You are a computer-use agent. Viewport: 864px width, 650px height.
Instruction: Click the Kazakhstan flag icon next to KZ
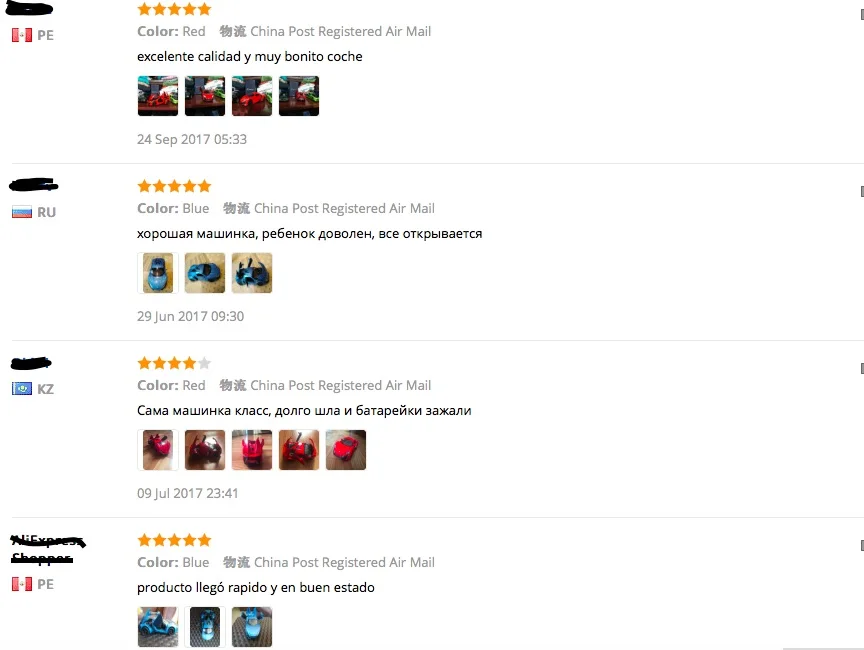coord(21,389)
